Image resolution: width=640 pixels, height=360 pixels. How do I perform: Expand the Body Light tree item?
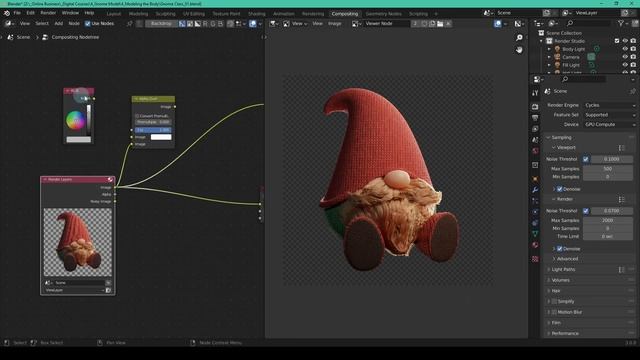coord(549,49)
